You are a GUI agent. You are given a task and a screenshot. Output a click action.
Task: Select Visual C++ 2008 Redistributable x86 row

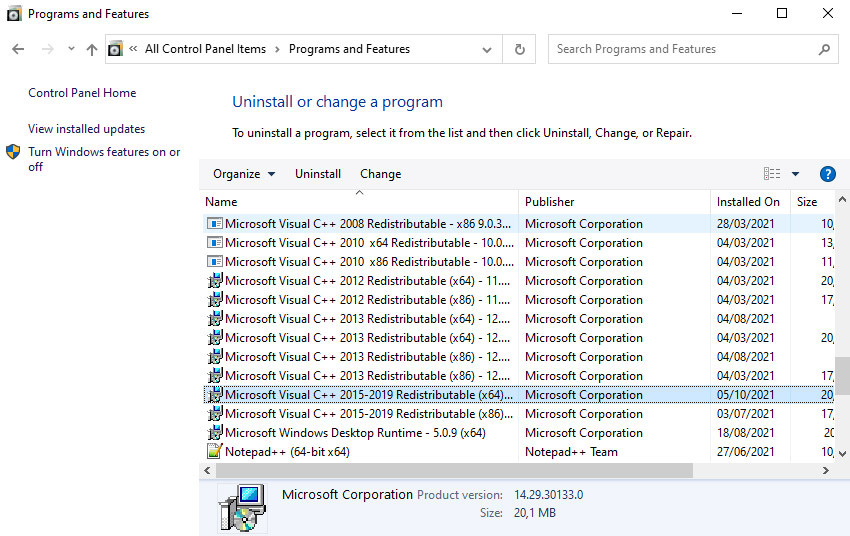pos(519,224)
